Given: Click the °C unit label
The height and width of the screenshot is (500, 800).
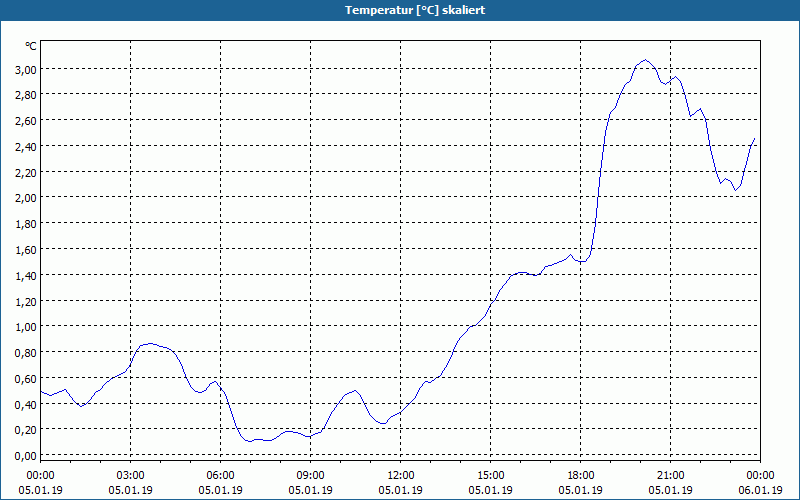Looking at the screenshot, I should click(31, 46).
